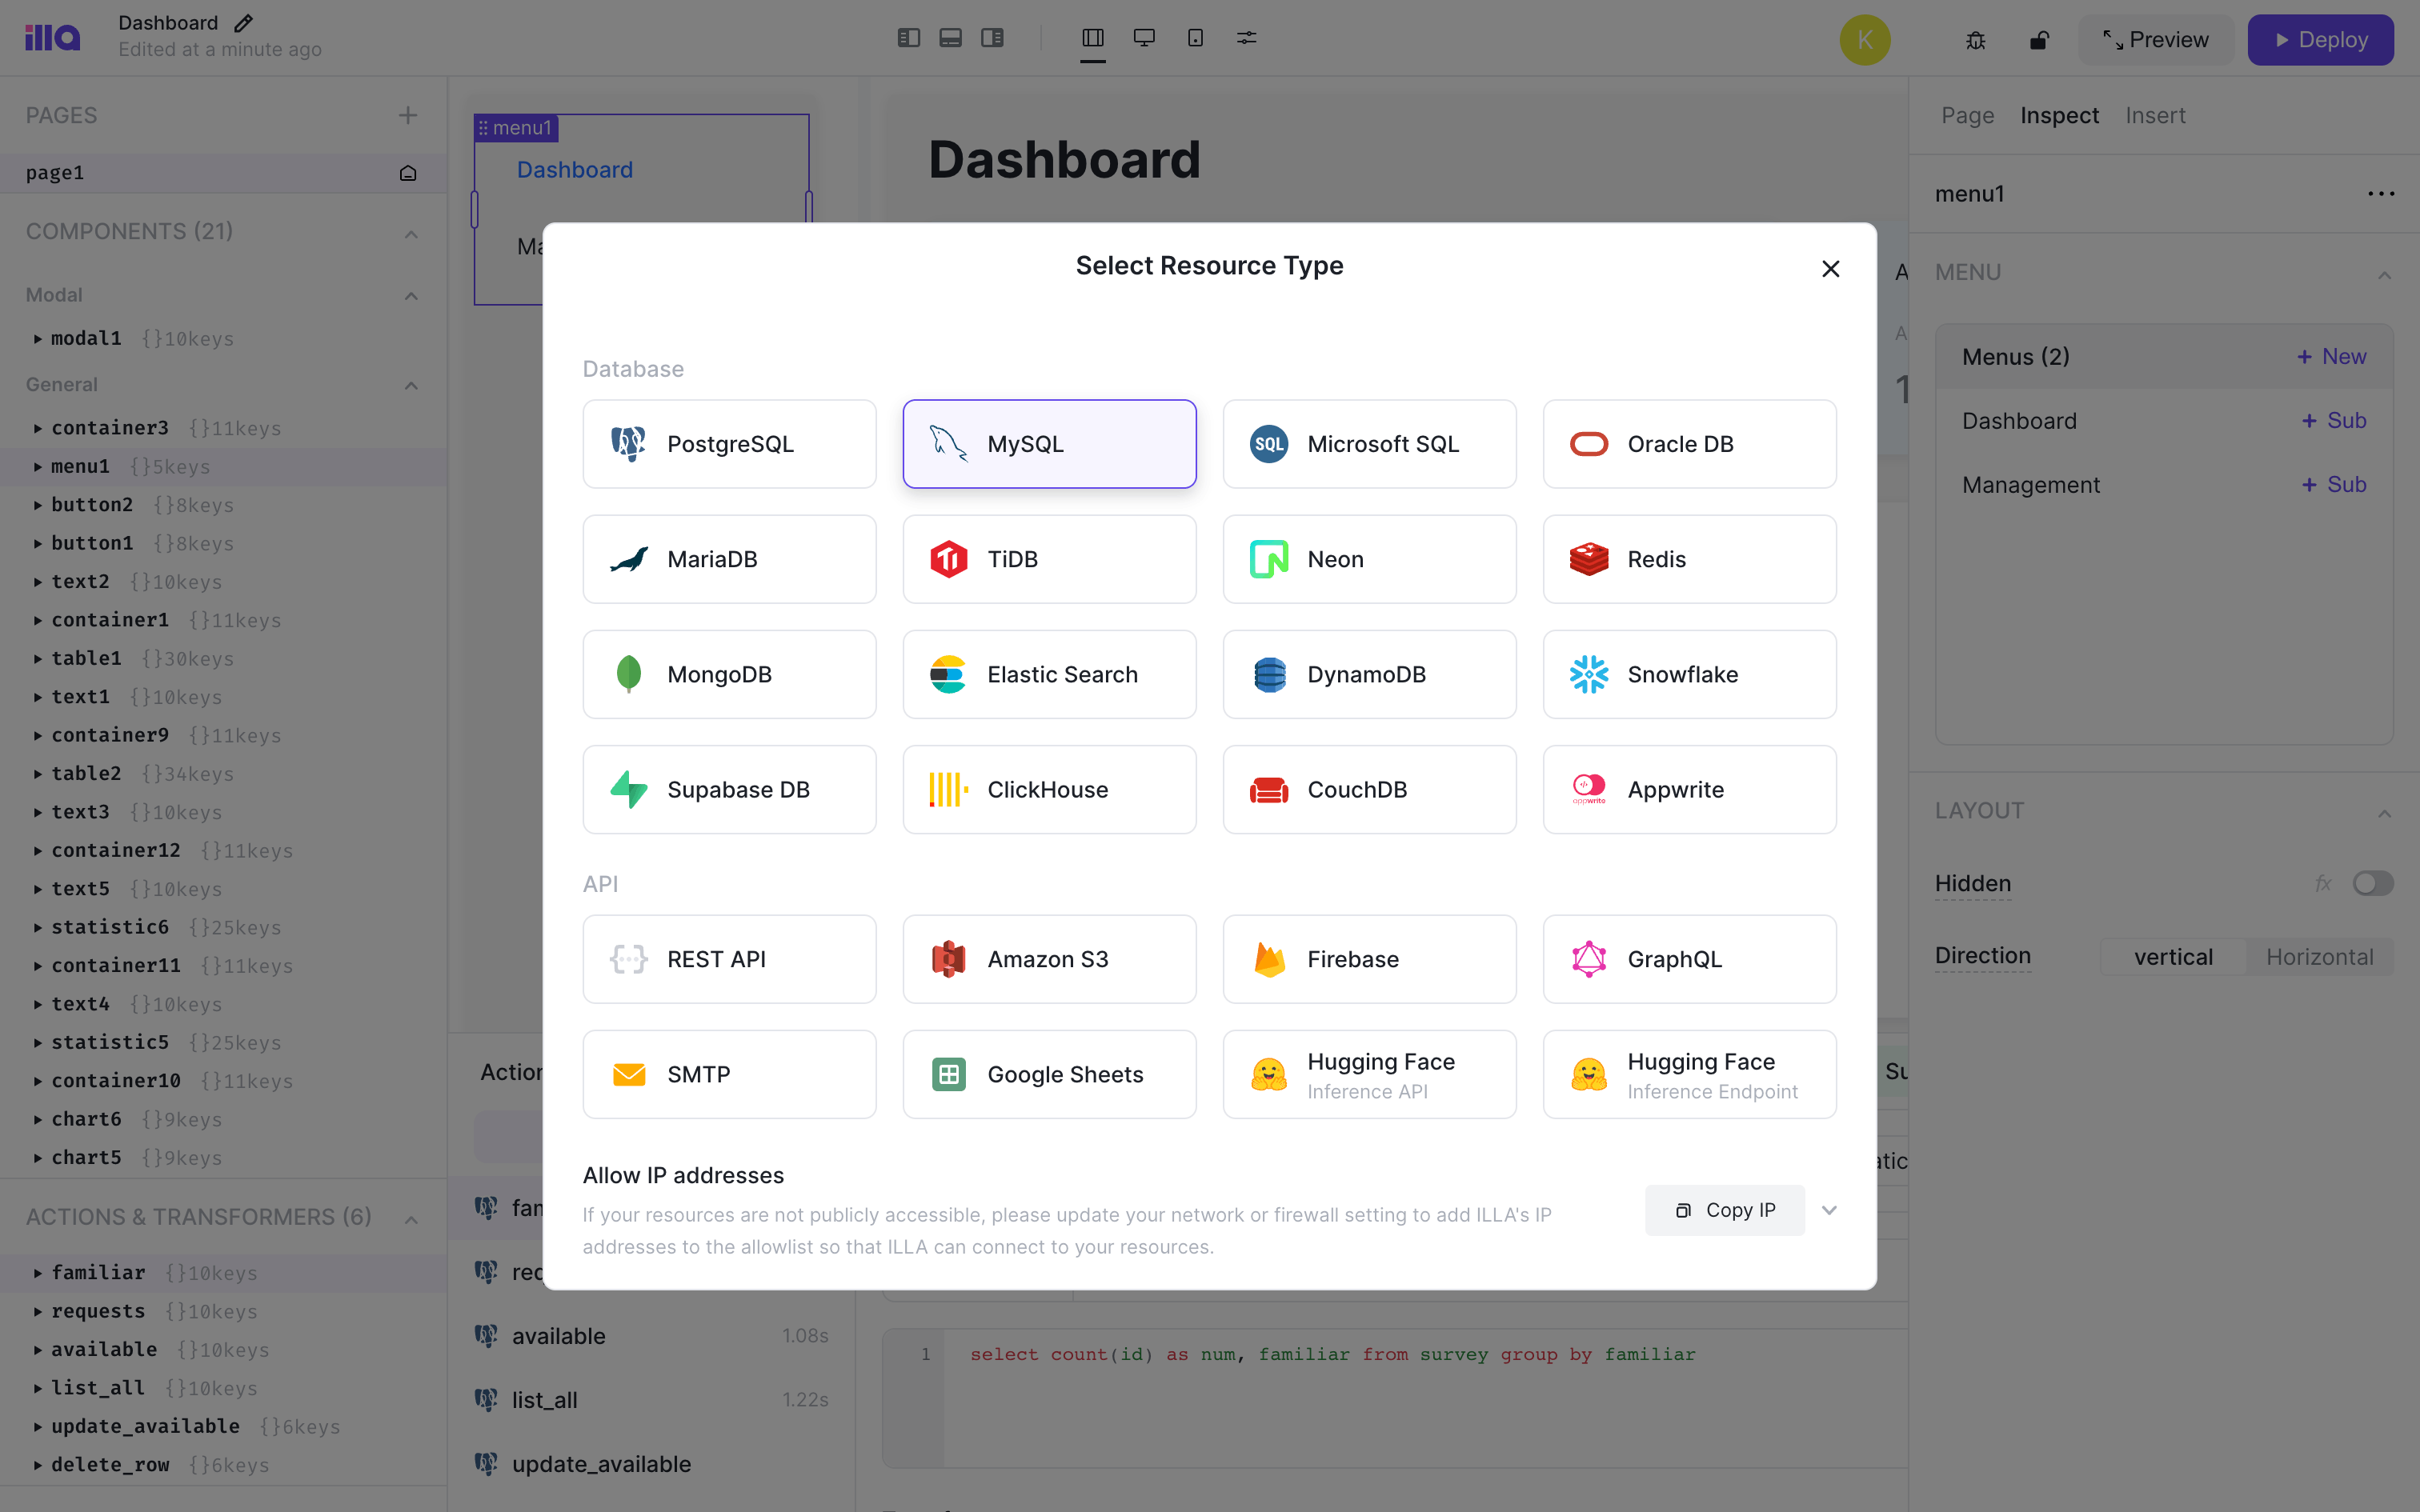Collapse the MENU section
2420x1512 pixels.
[x=2384, y=275]
